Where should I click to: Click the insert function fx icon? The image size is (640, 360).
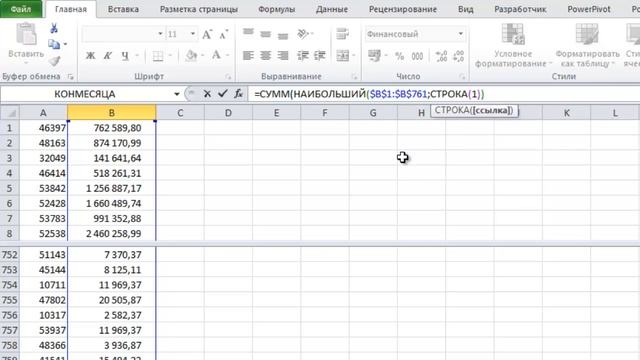[238, 94]
